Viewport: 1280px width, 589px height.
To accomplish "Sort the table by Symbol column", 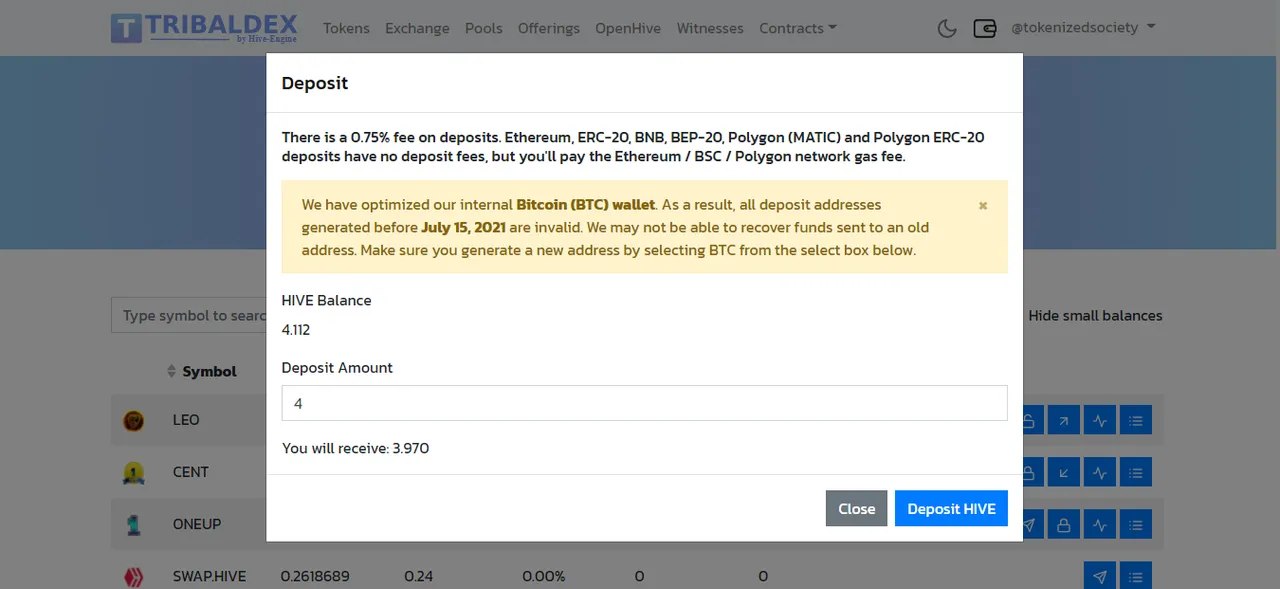I will pos(202,371).
